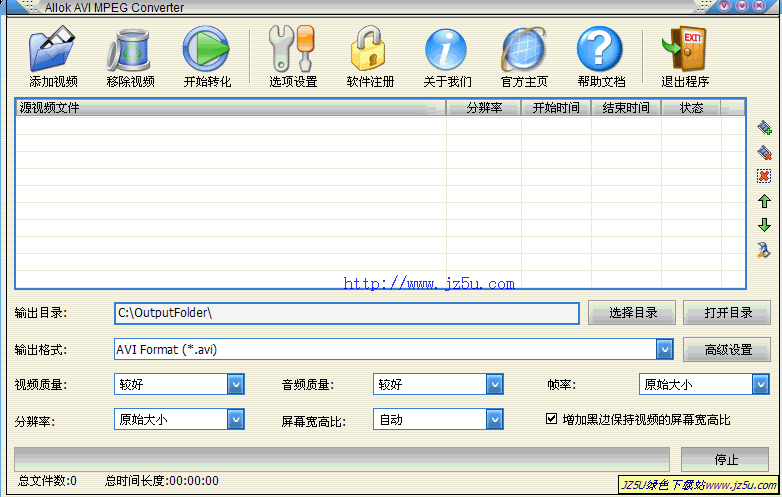Click the side filmstrip remove icon with red x
This screenshot has height=497, width=782.
[x=764, y=152]
